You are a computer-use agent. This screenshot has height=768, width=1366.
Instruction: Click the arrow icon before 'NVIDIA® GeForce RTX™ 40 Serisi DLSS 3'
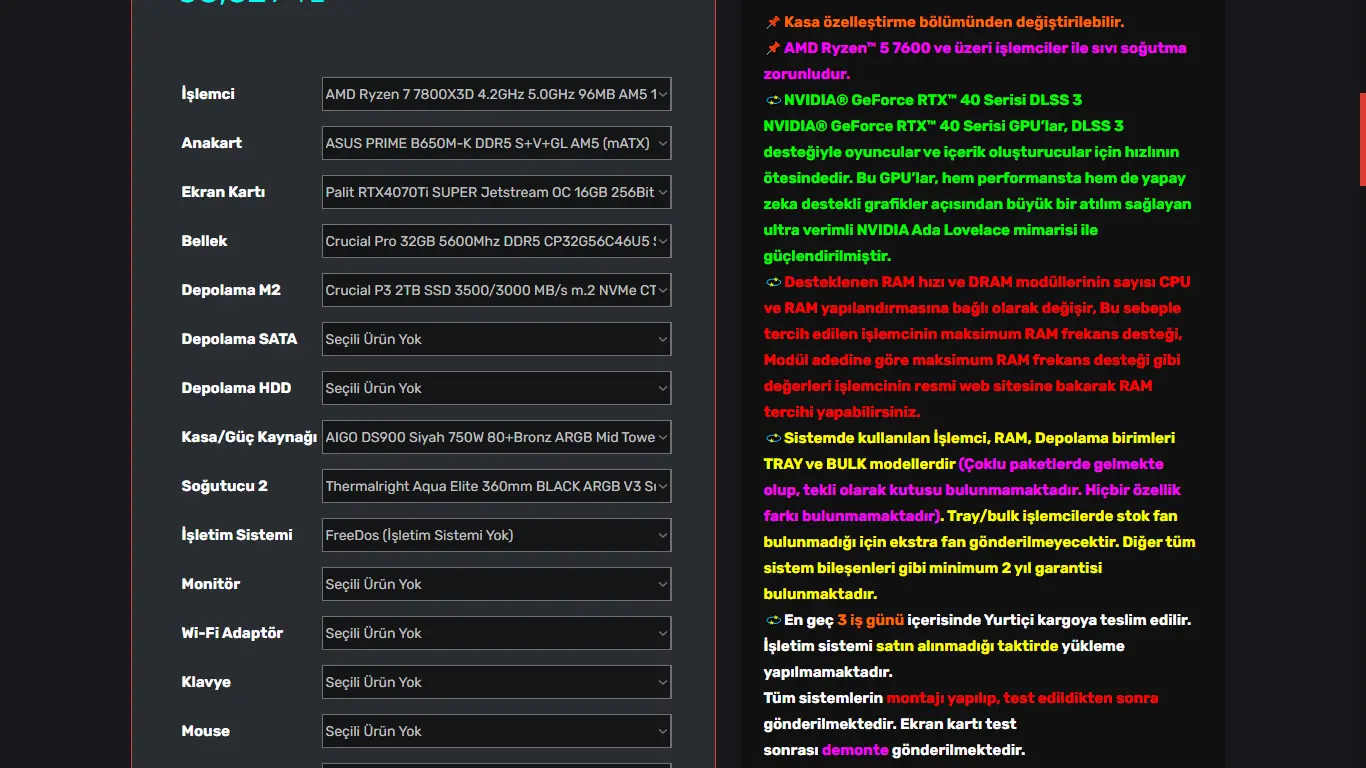point(773,100)
